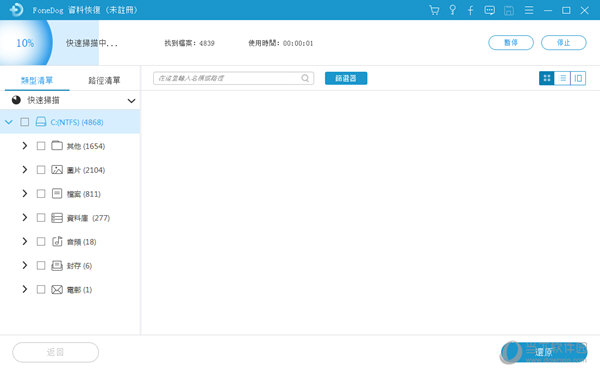Switch to thumbnail grid view

(547, 78)
